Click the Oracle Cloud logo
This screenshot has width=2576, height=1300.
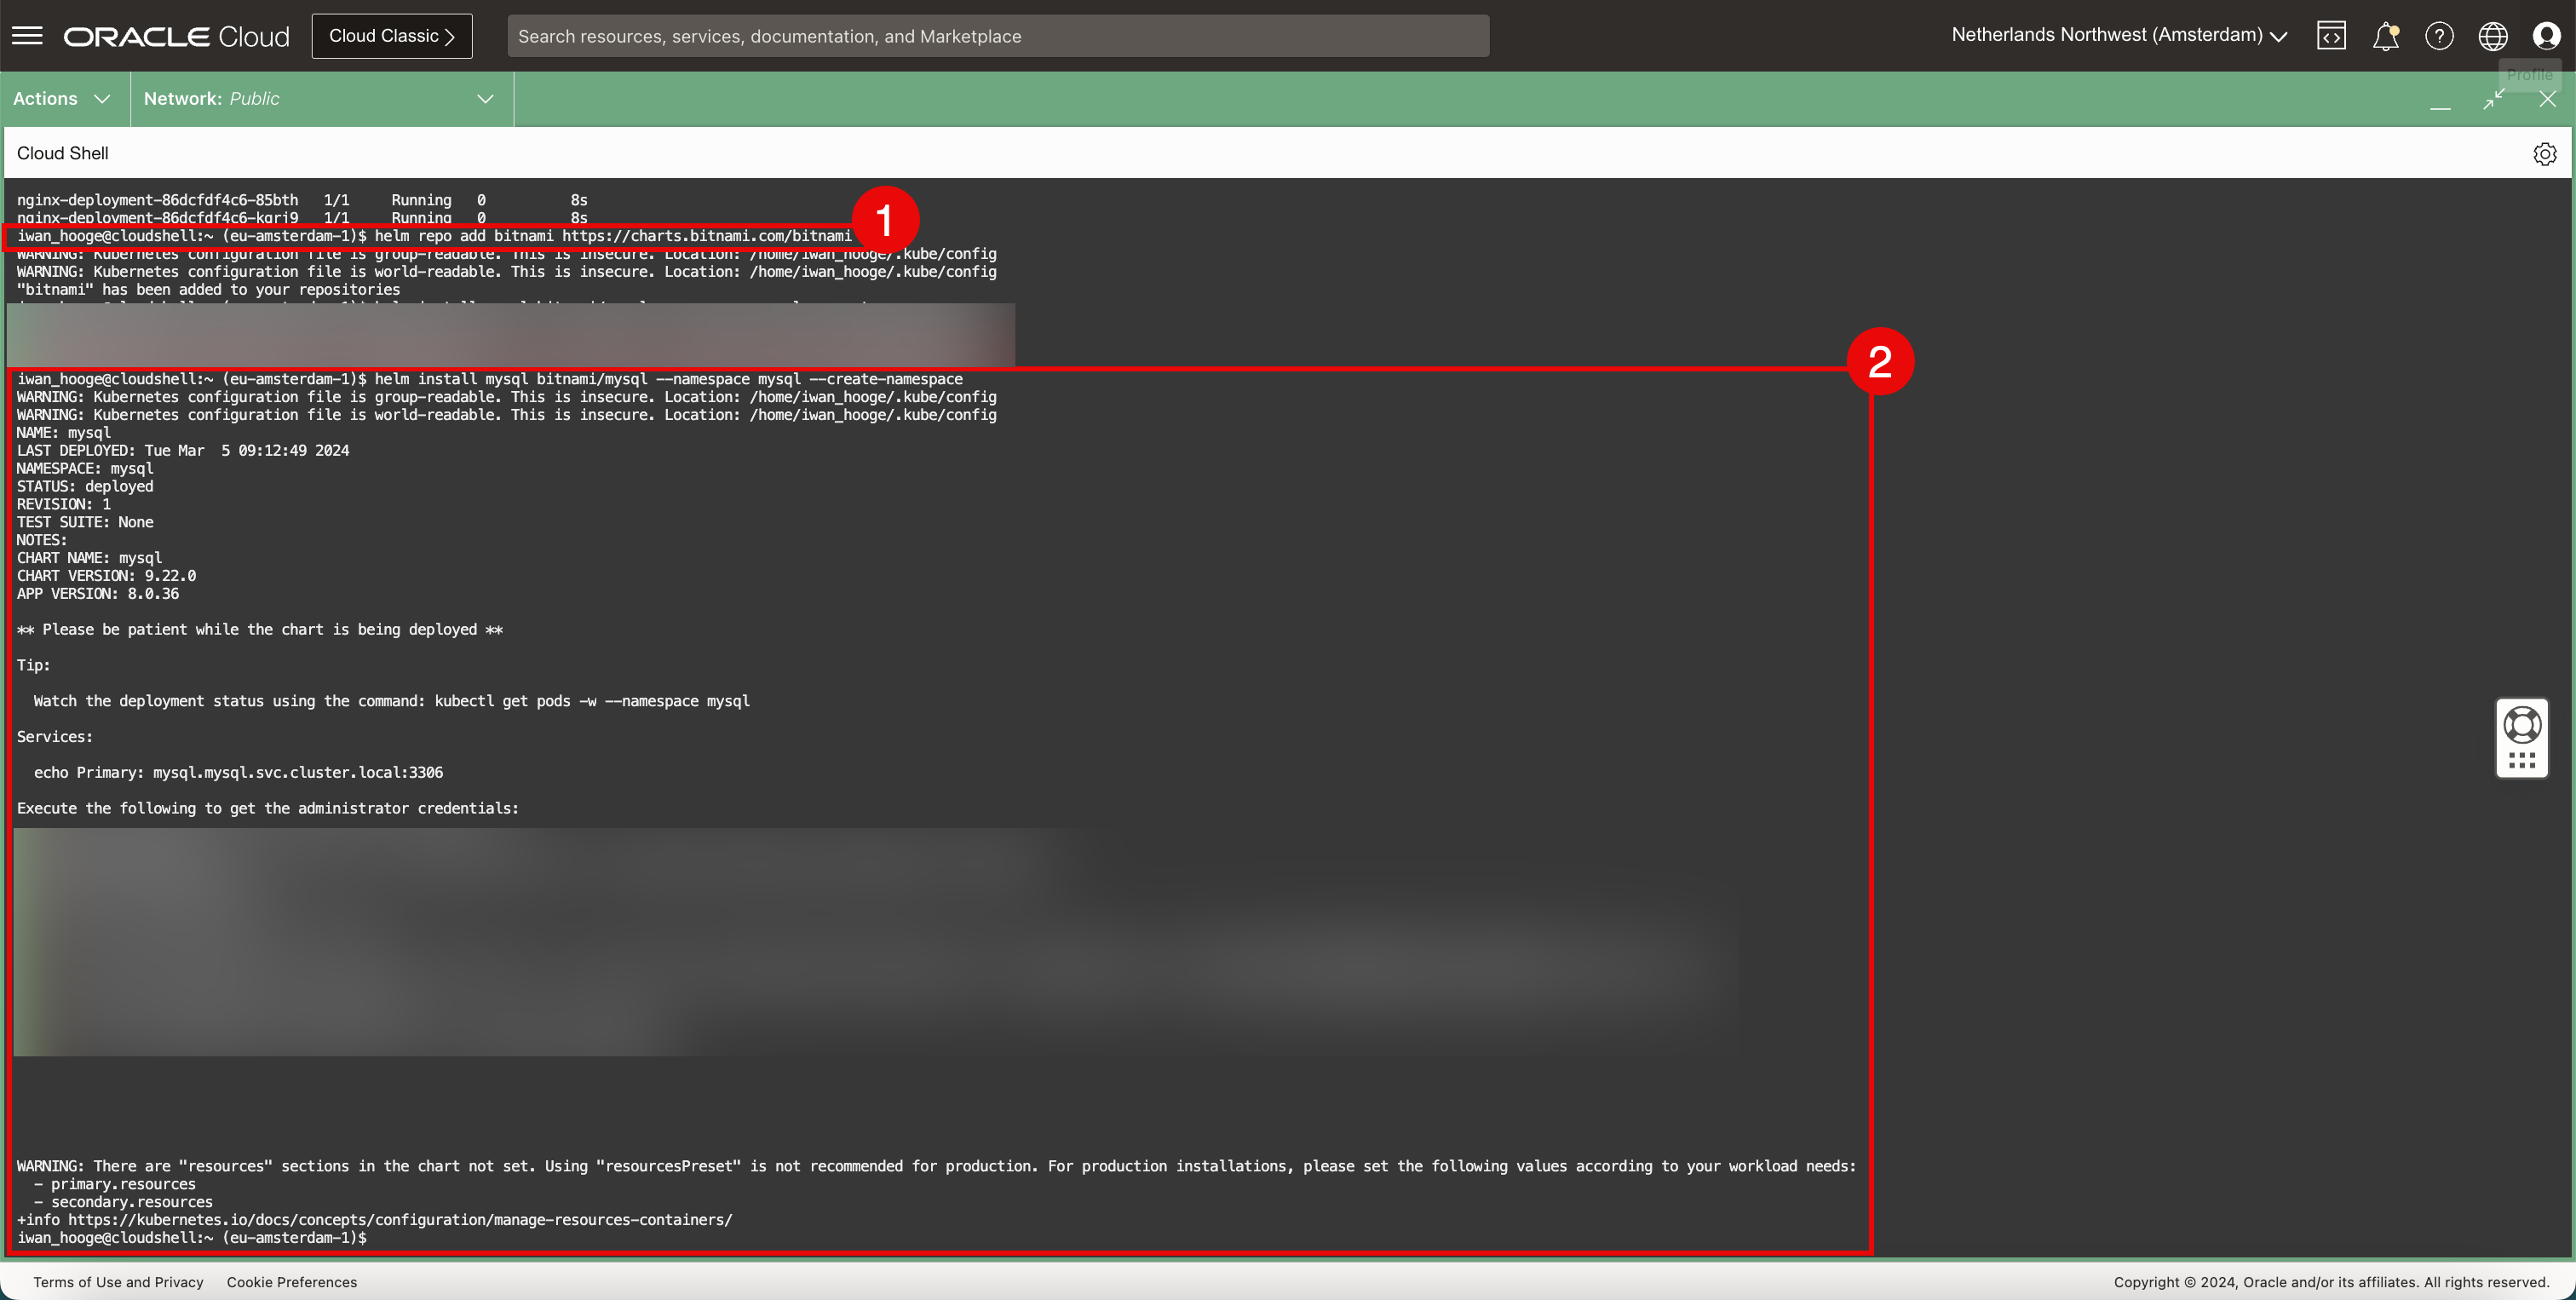(x=177, y=36)
